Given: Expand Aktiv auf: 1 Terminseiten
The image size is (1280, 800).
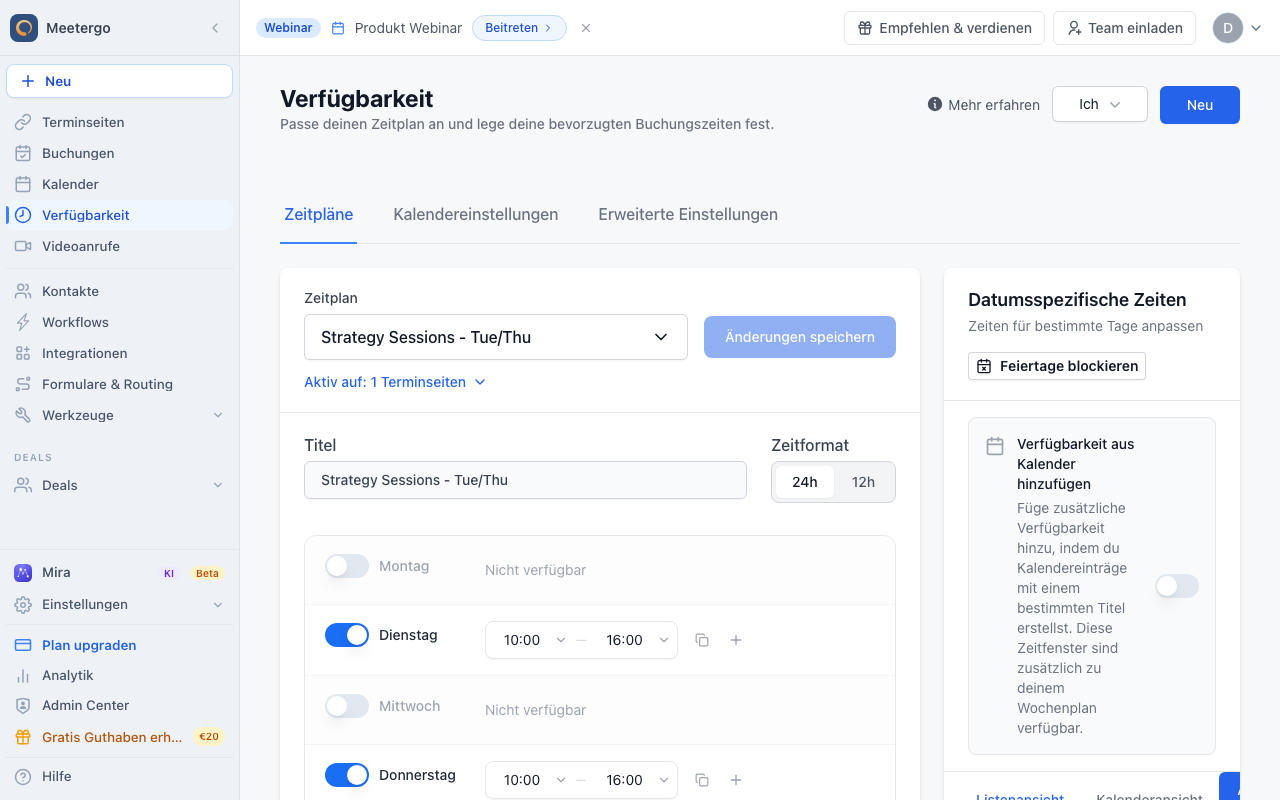Looking at the screenshot, I should pyautogui.click(x=395, y=382).
